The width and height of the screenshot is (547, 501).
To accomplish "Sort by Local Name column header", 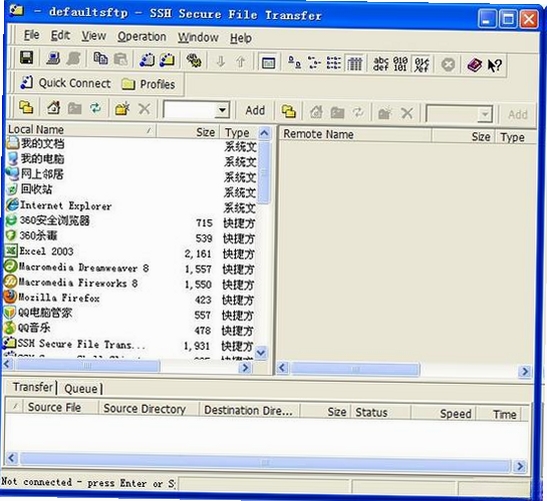I will (x=81, y=130).
